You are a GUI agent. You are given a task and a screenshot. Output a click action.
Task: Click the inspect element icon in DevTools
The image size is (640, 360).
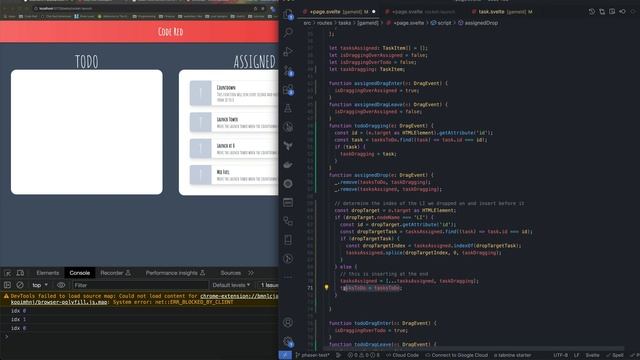tap(7, 273)
